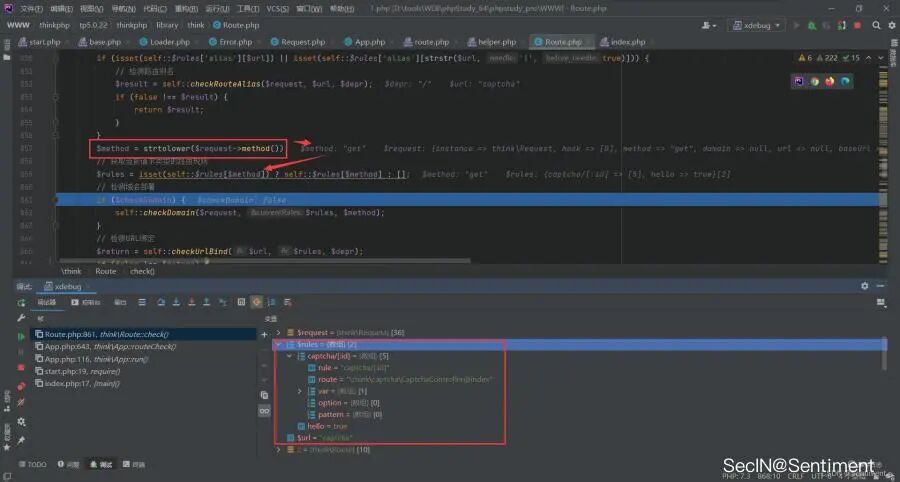
Task: Switch to the 输出 output tab
Action: coord(120,302)
